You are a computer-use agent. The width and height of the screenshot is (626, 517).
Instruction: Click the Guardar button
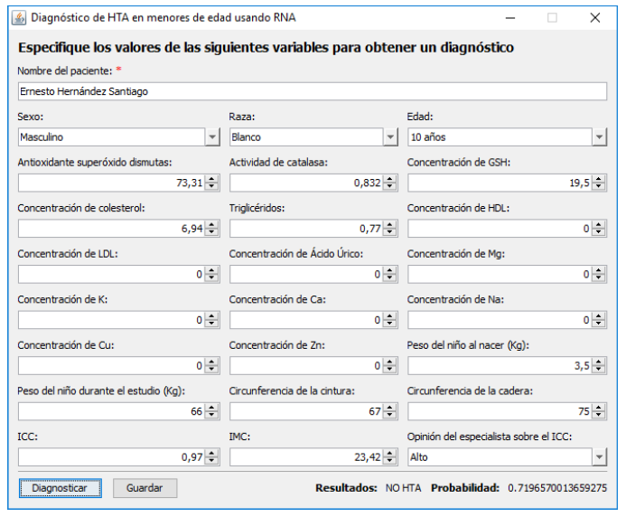coord(145,488)
